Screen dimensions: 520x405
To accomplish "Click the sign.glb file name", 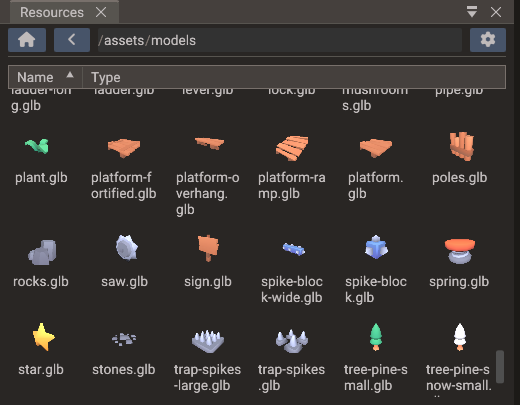I will tap(208, 282).
